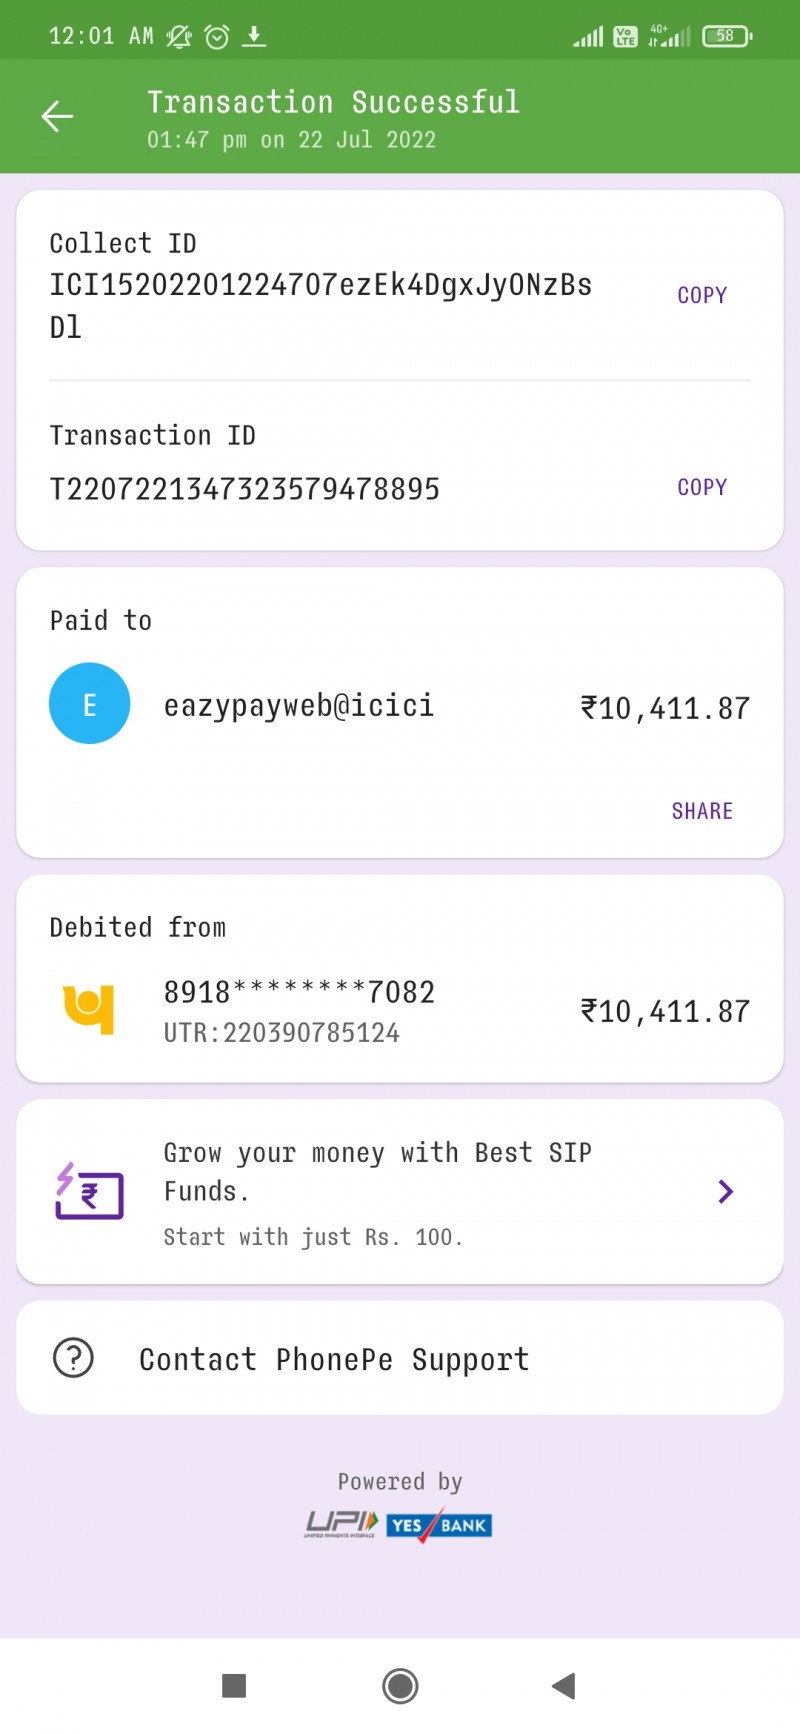Open the SIP Funds rupee icon

tap(90, 1191)
